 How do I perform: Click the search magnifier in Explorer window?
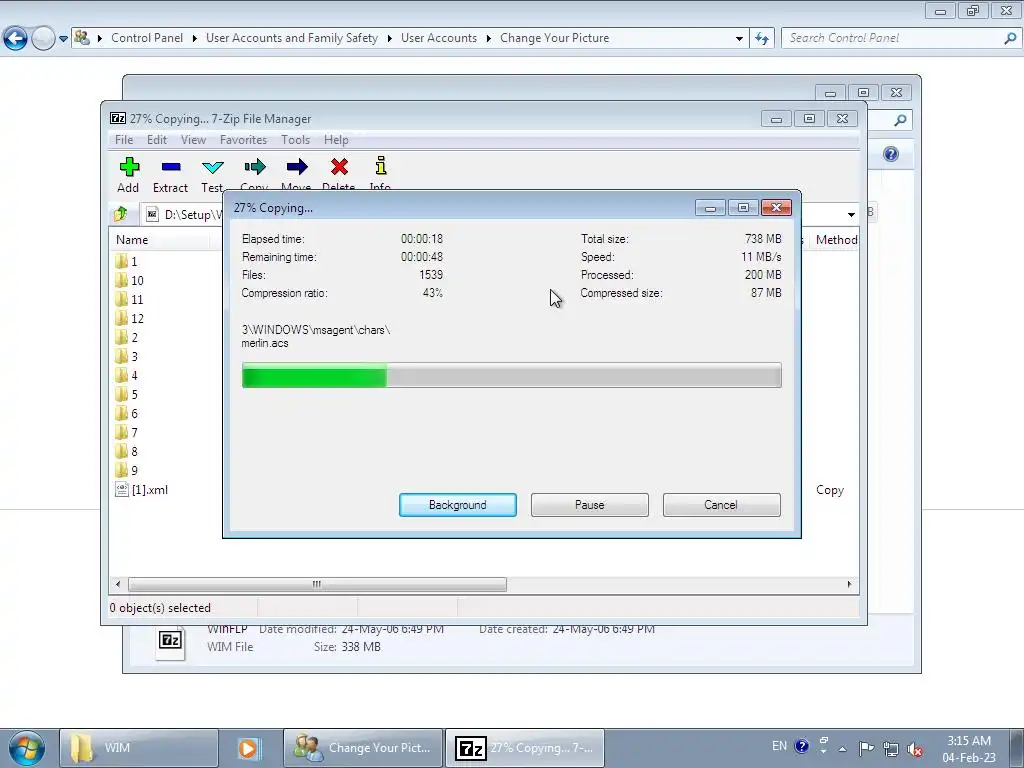pos(900,120)
